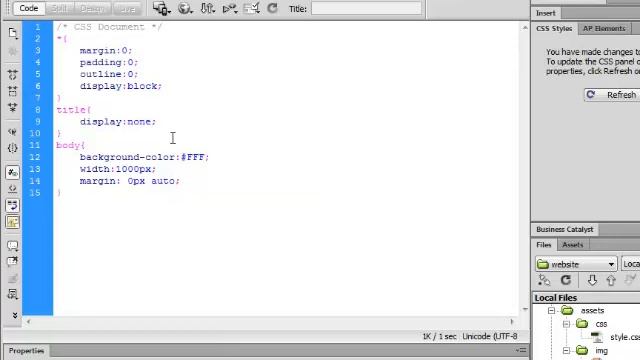Open the Open Documents list icon

[13, 33]
